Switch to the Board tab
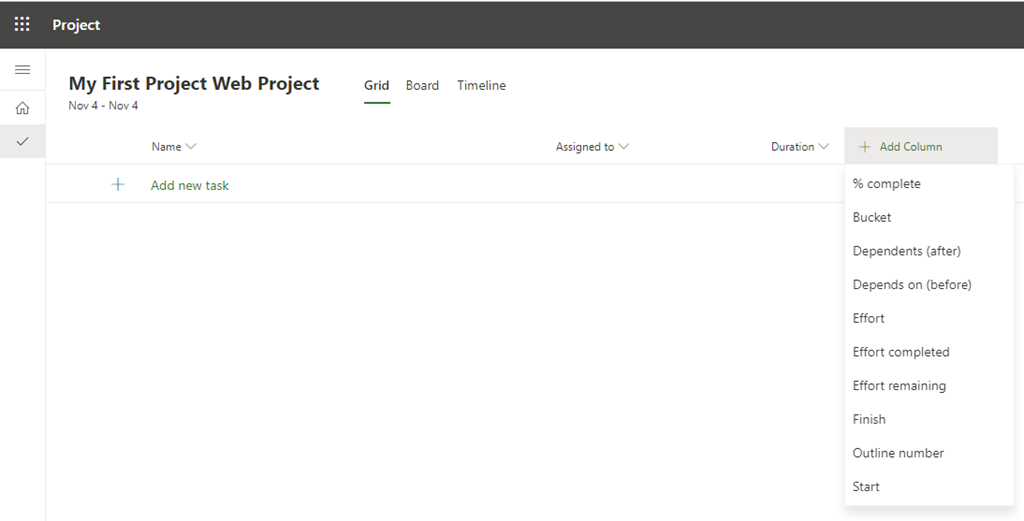1024x521 pixels. [422, 86]
